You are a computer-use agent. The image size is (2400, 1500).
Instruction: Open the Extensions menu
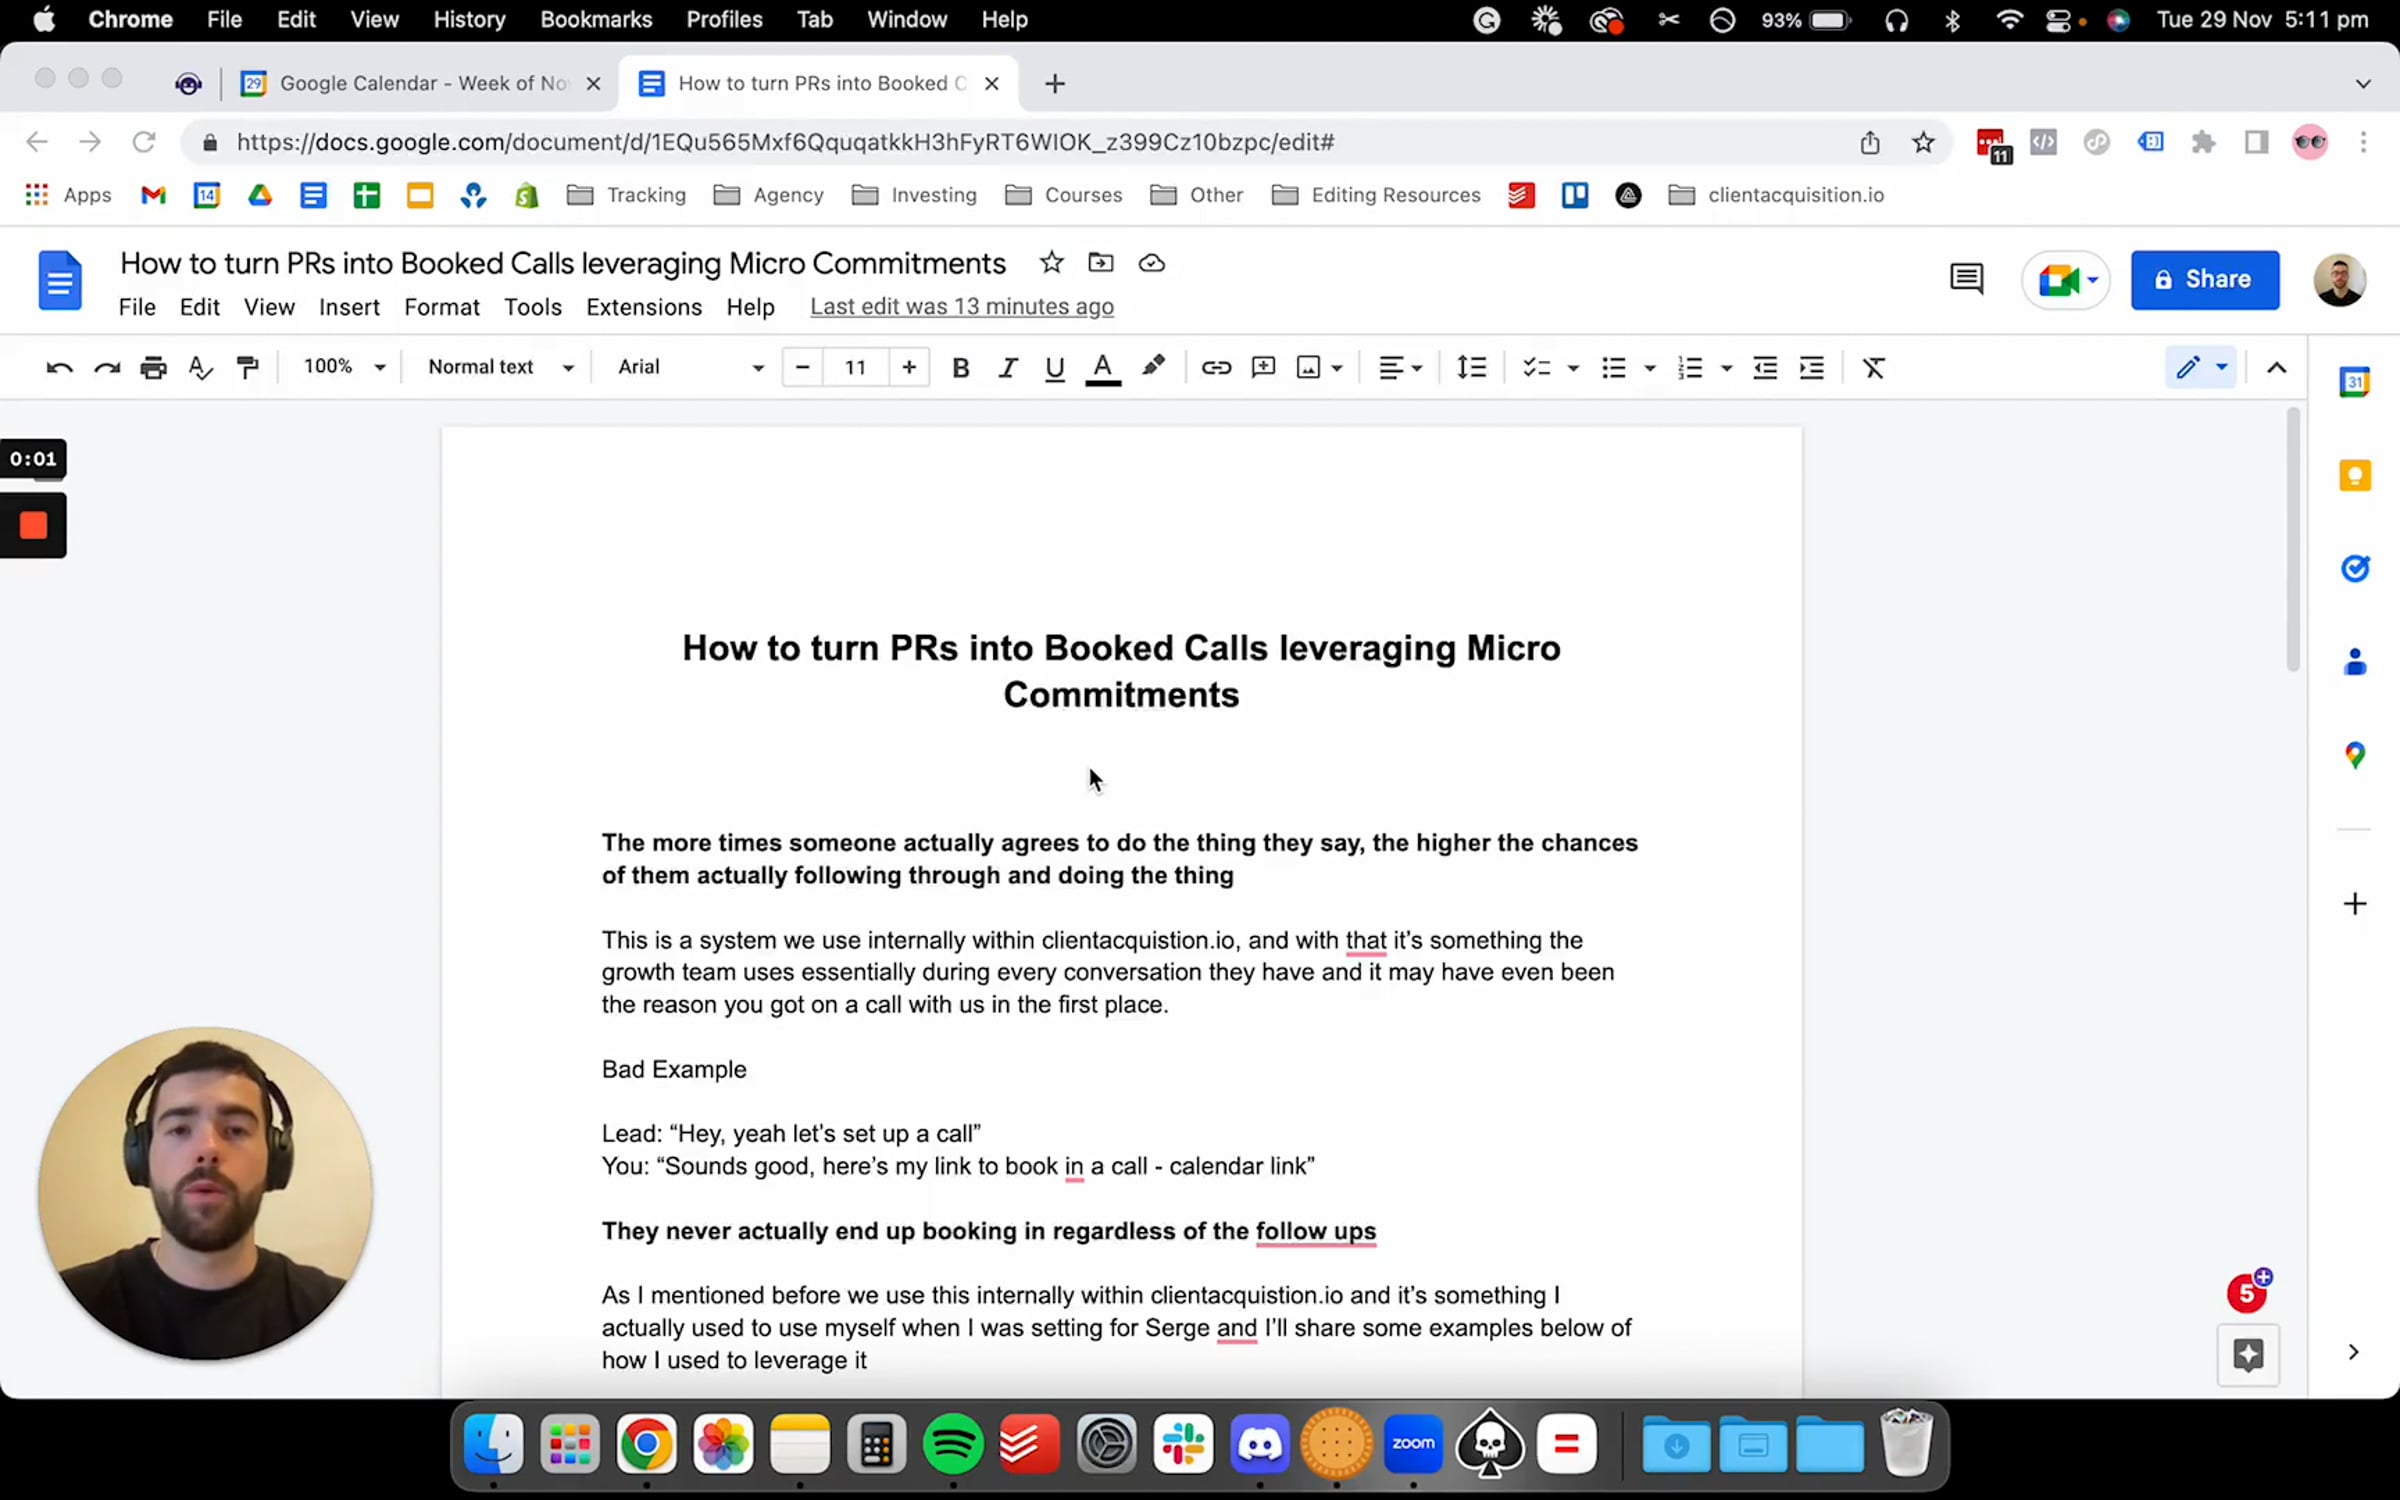[643, 307]
